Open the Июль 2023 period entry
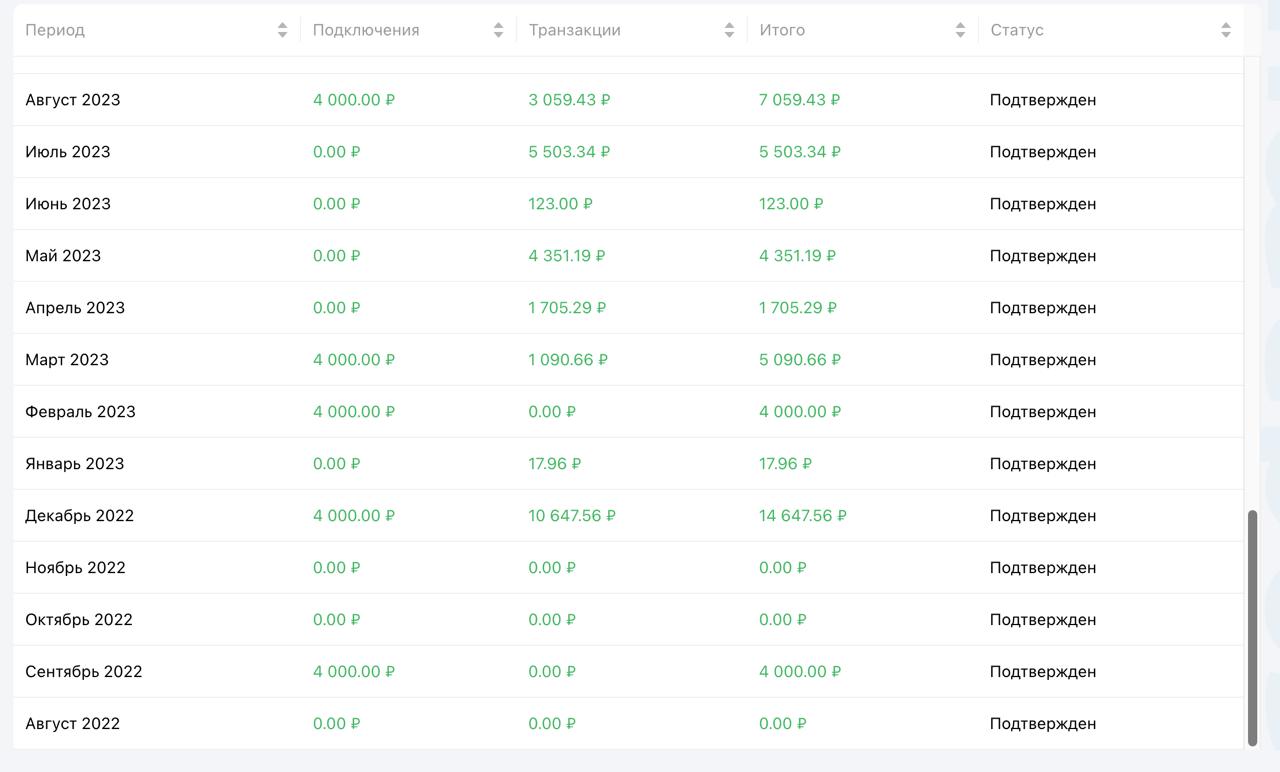 pyautogui.click(x=68, y=152)
